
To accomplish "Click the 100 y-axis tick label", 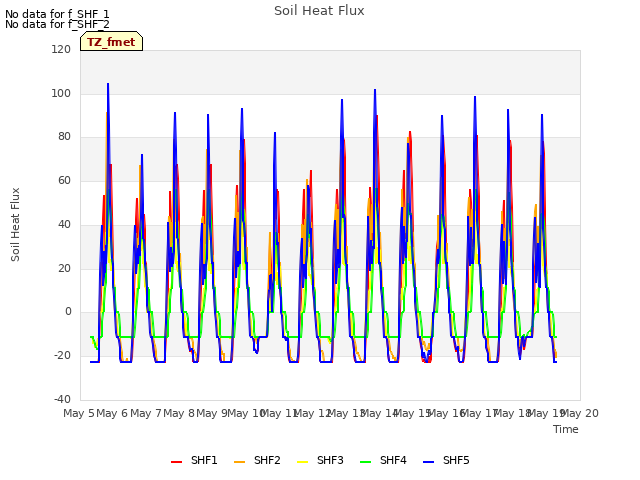I will coord(61,93).
